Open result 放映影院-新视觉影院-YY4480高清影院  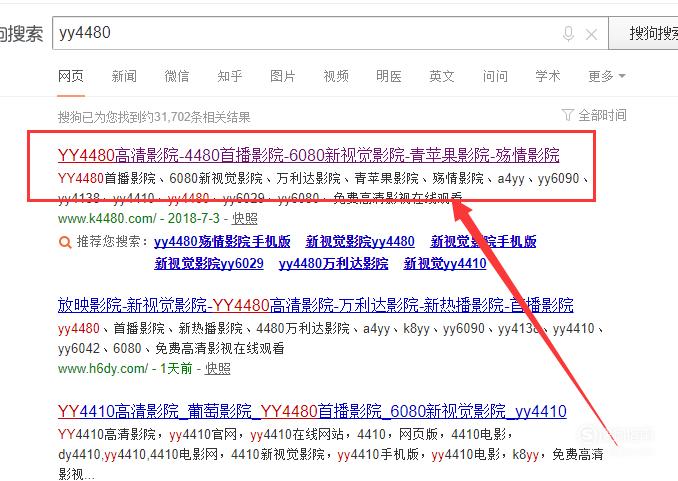(x=316, y=305)
